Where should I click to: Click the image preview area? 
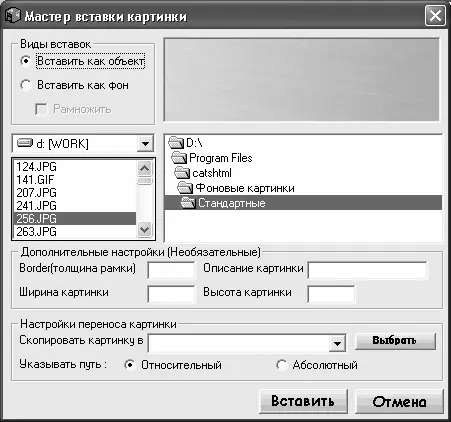pos(302,80)
